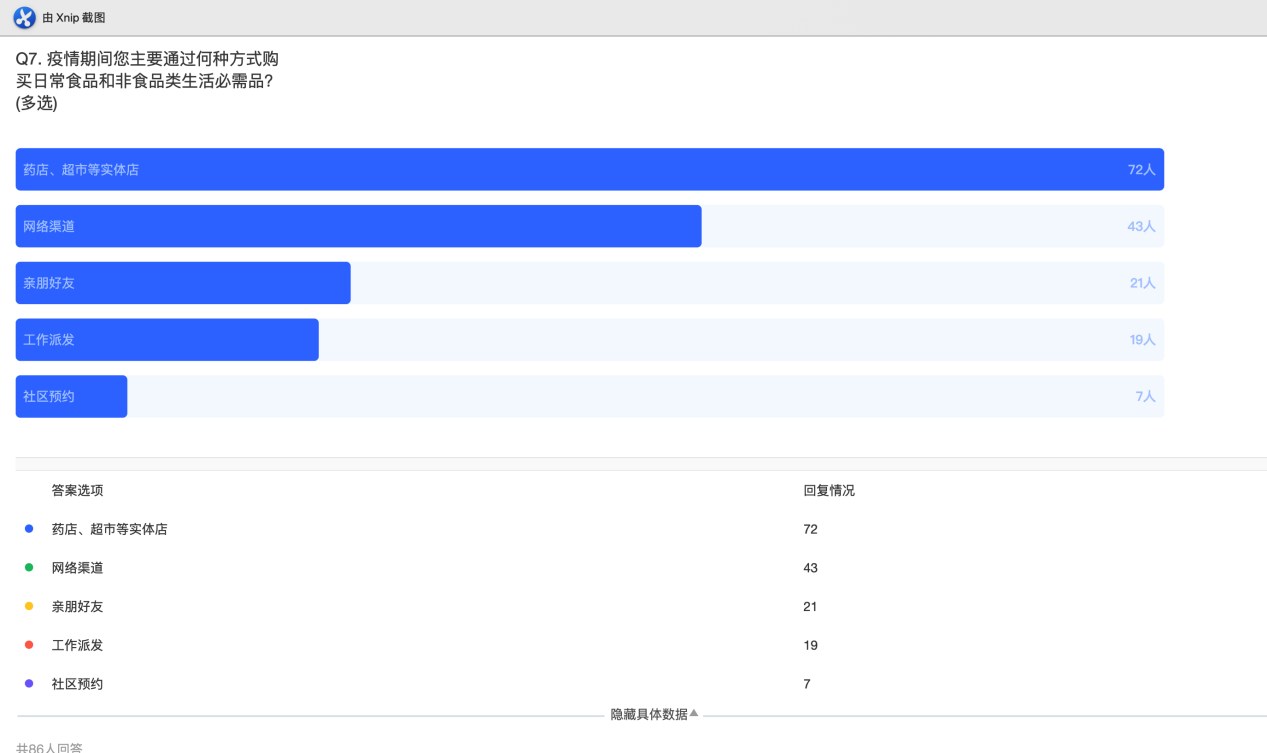Image resolution: width=1267 pixels, height=753 pixels.
Task: Click the Xnip scissors app icon
Action: tap(24, 18)
